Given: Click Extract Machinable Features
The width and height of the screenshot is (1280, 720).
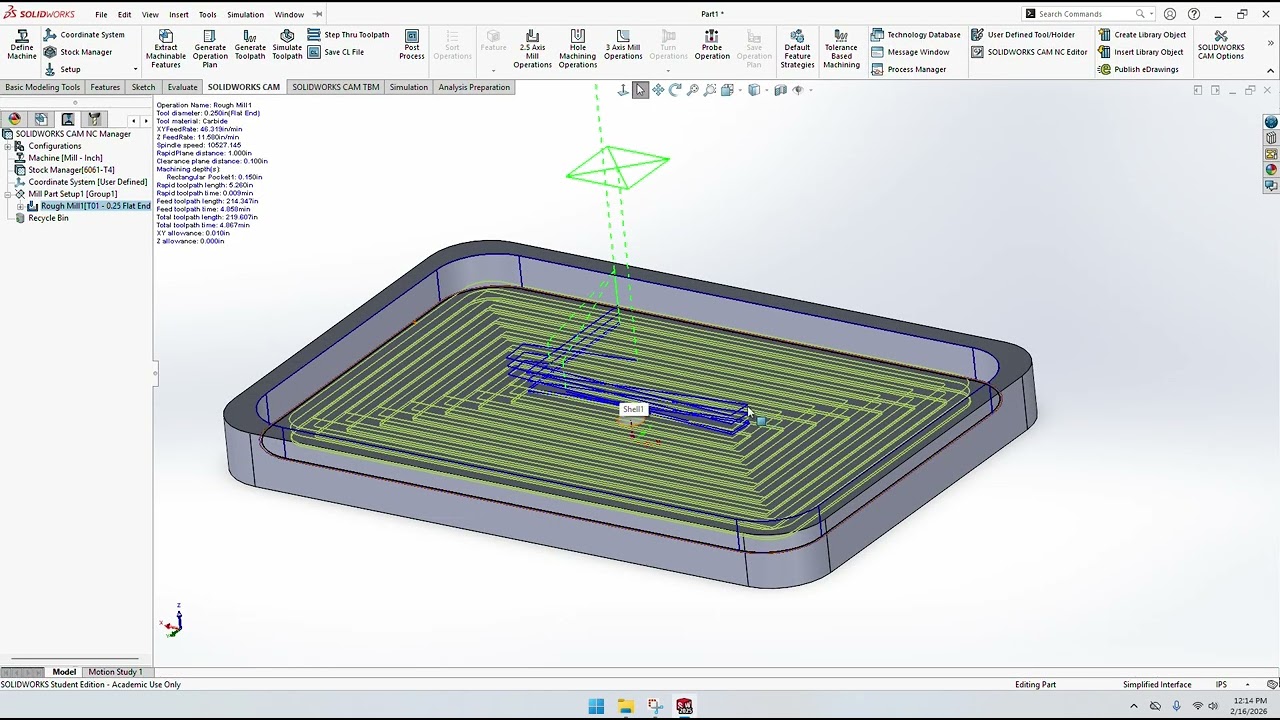Looking at the screenshot, I should click(x=166, y=50).
